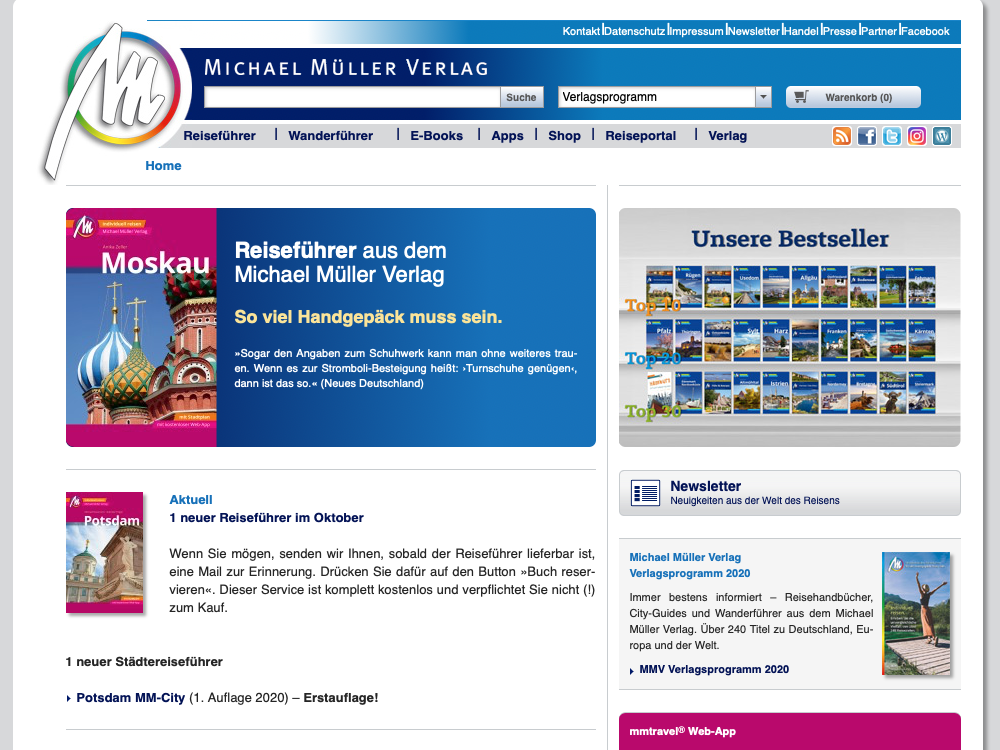Screen dimensions: 1000x750
Task: Open the Shop menu item
Action: (x=564, y=135)
